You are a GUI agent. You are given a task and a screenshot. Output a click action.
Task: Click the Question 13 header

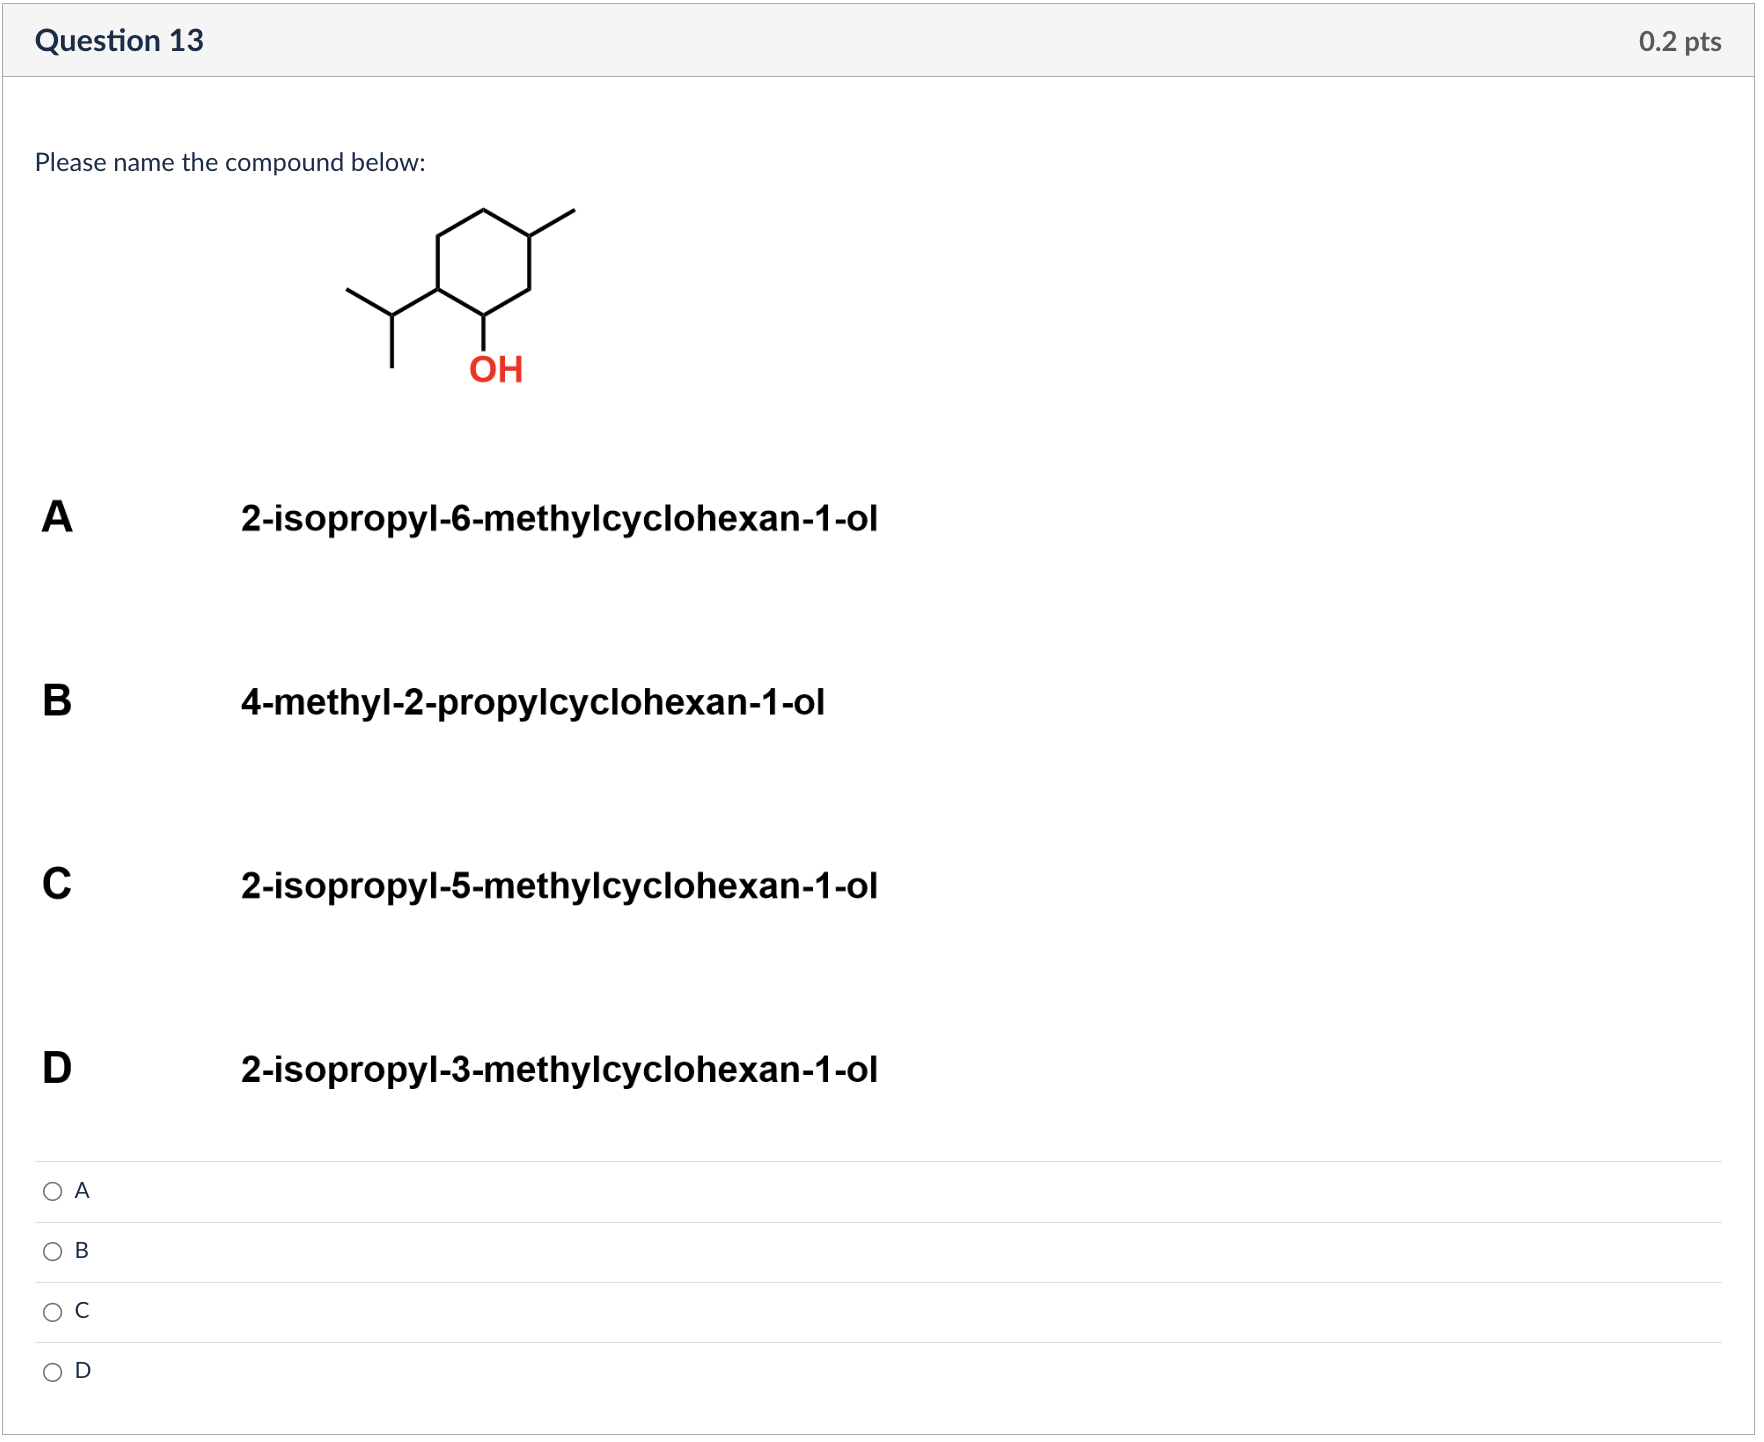120,41
